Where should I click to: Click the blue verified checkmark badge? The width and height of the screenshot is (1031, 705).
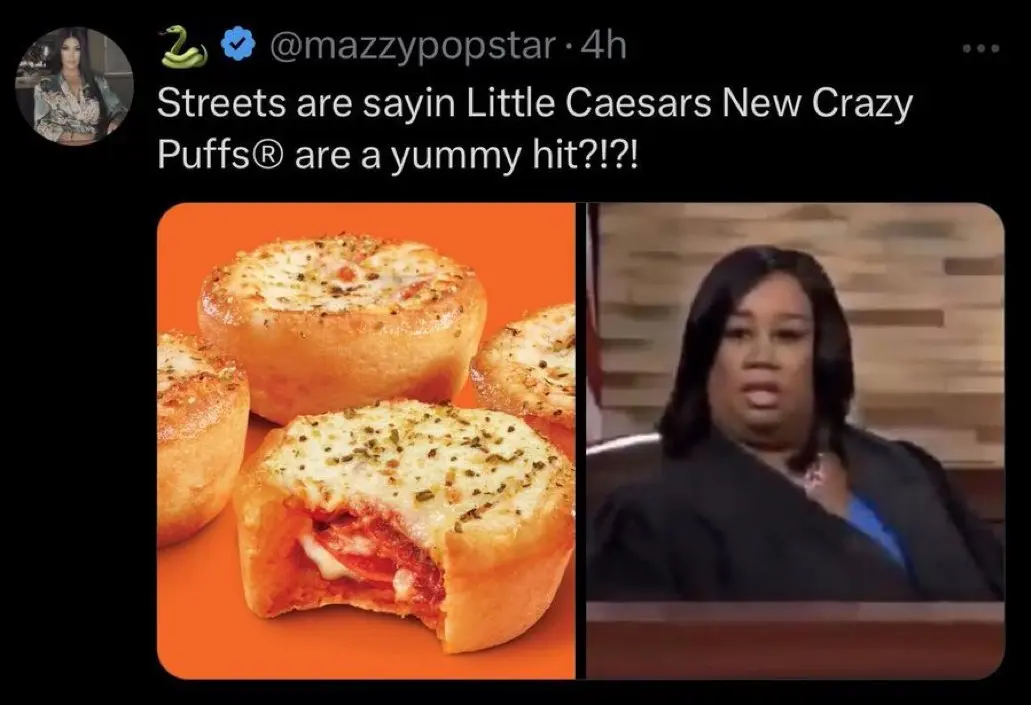pos(238,46)
